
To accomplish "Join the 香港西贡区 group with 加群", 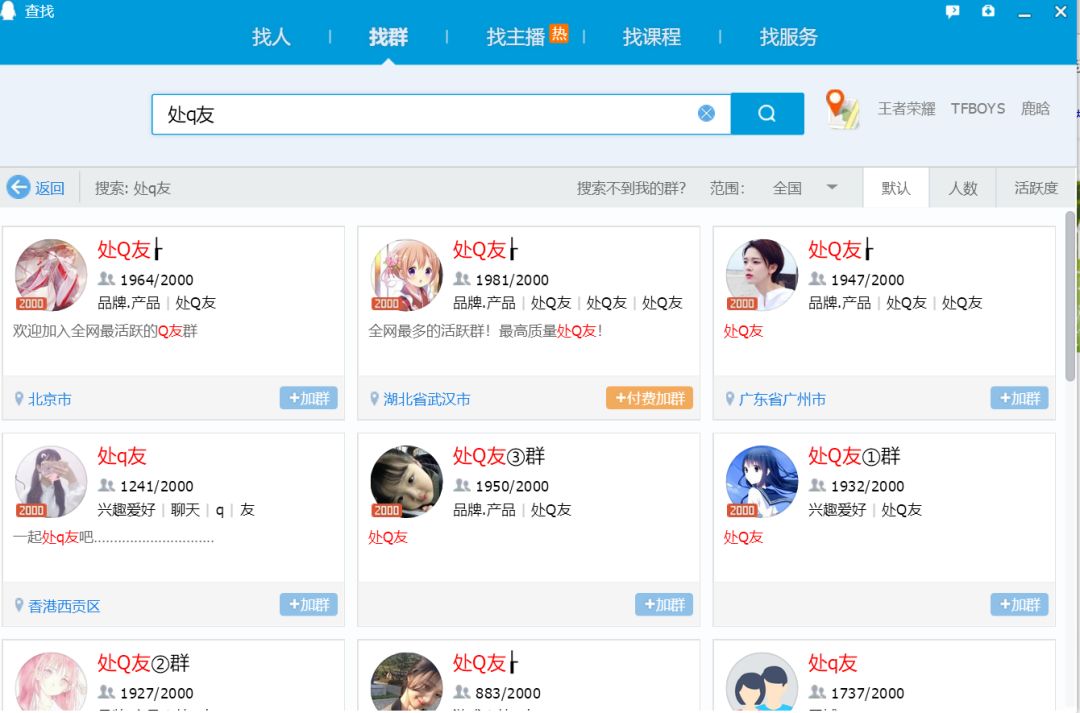I will 309,605.
